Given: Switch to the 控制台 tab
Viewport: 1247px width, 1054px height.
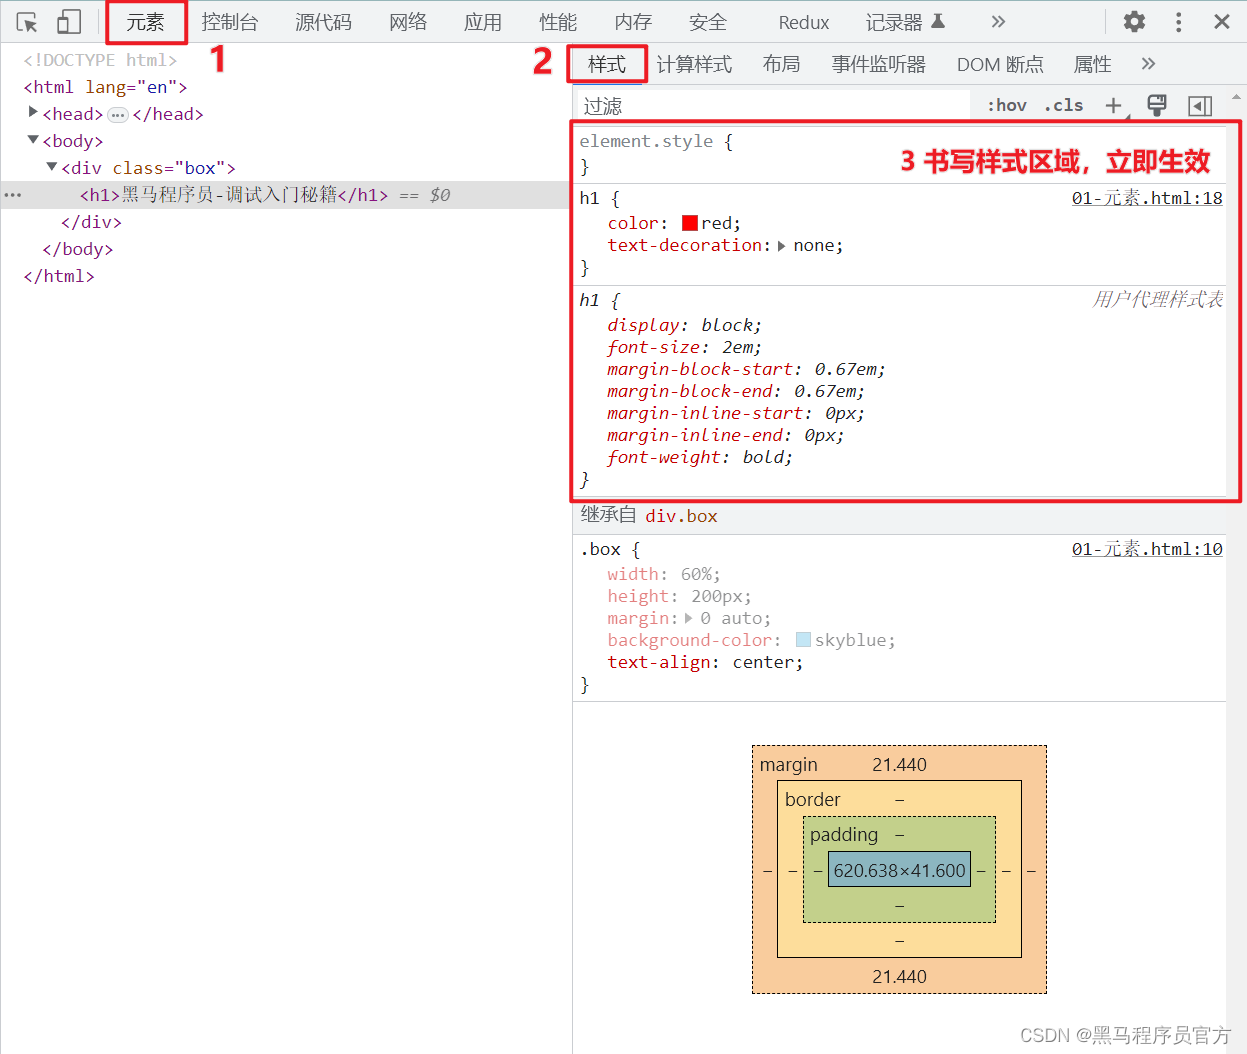Looking at the screenshot, I should [230, 22].
